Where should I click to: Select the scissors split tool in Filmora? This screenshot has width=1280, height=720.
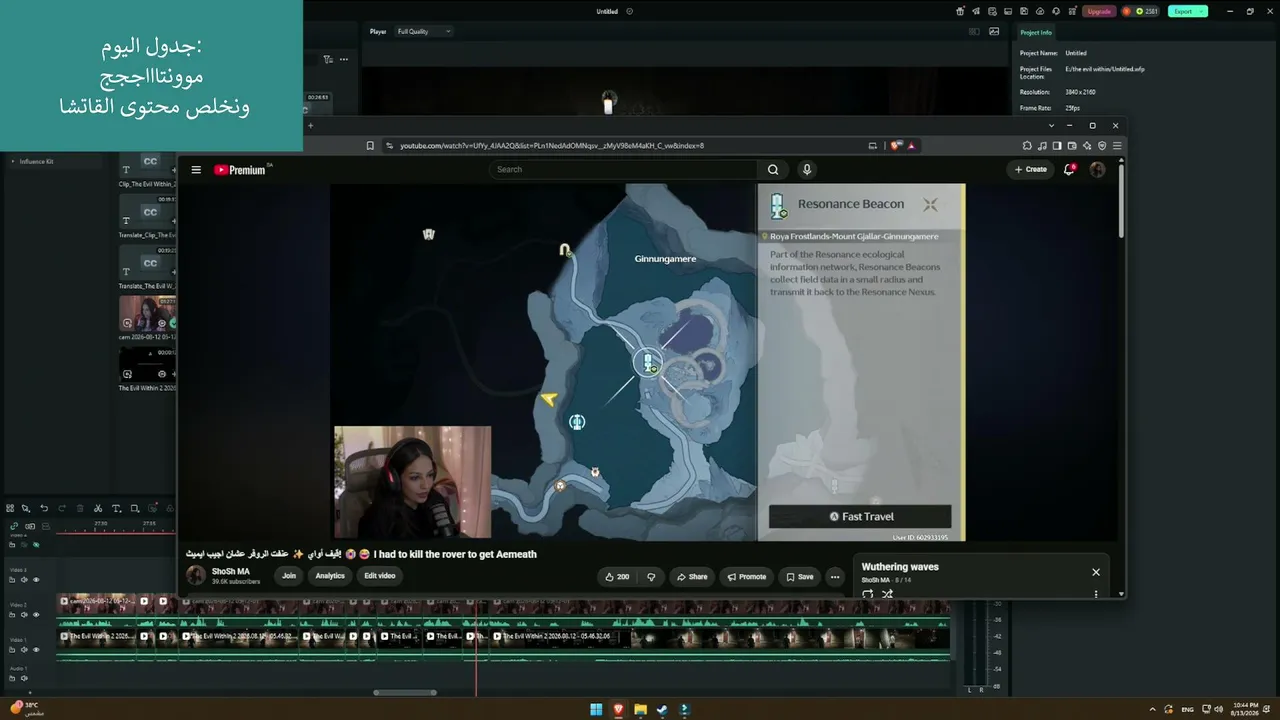[x=98, y=508]
